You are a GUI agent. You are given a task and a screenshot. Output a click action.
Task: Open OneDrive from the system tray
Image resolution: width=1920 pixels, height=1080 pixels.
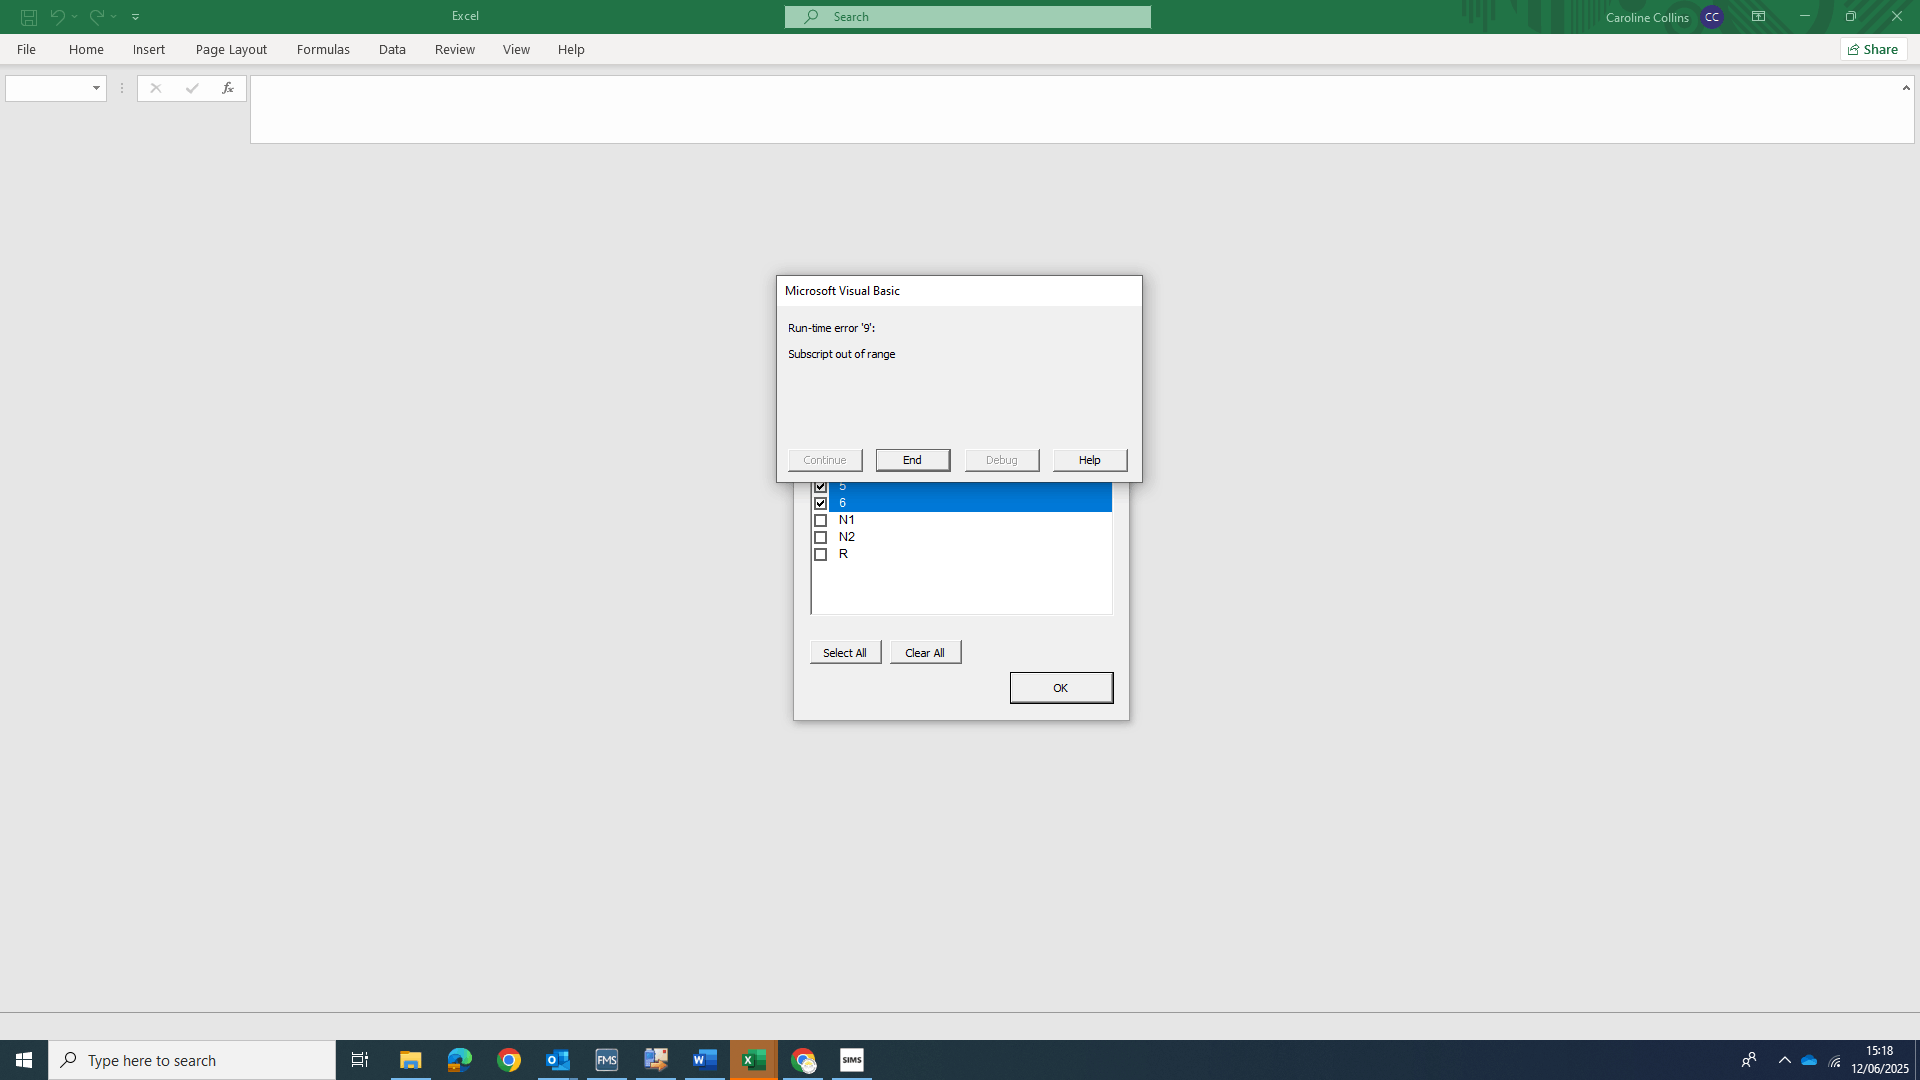[1809, 1060]
